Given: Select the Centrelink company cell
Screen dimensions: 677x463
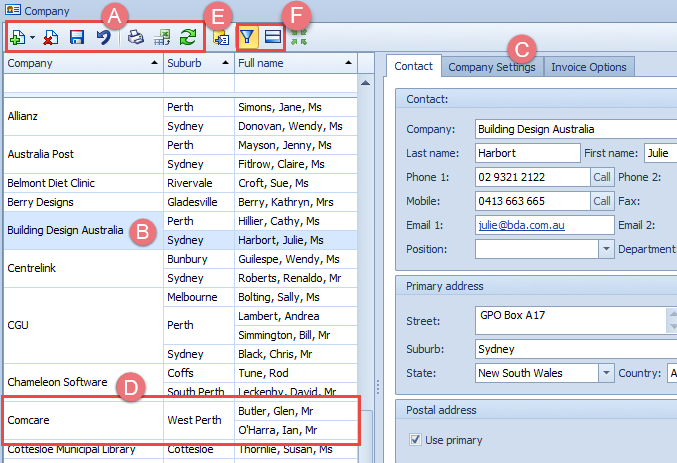Looking at the screenshot, I should pos(83,269).
